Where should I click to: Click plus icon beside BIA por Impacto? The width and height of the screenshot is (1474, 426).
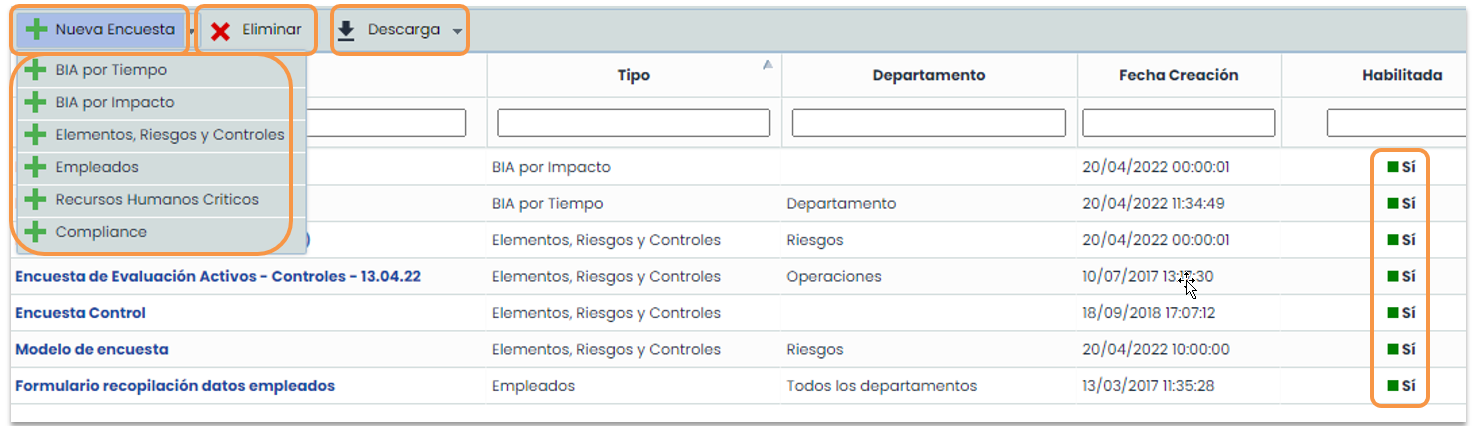click(36, 103)
